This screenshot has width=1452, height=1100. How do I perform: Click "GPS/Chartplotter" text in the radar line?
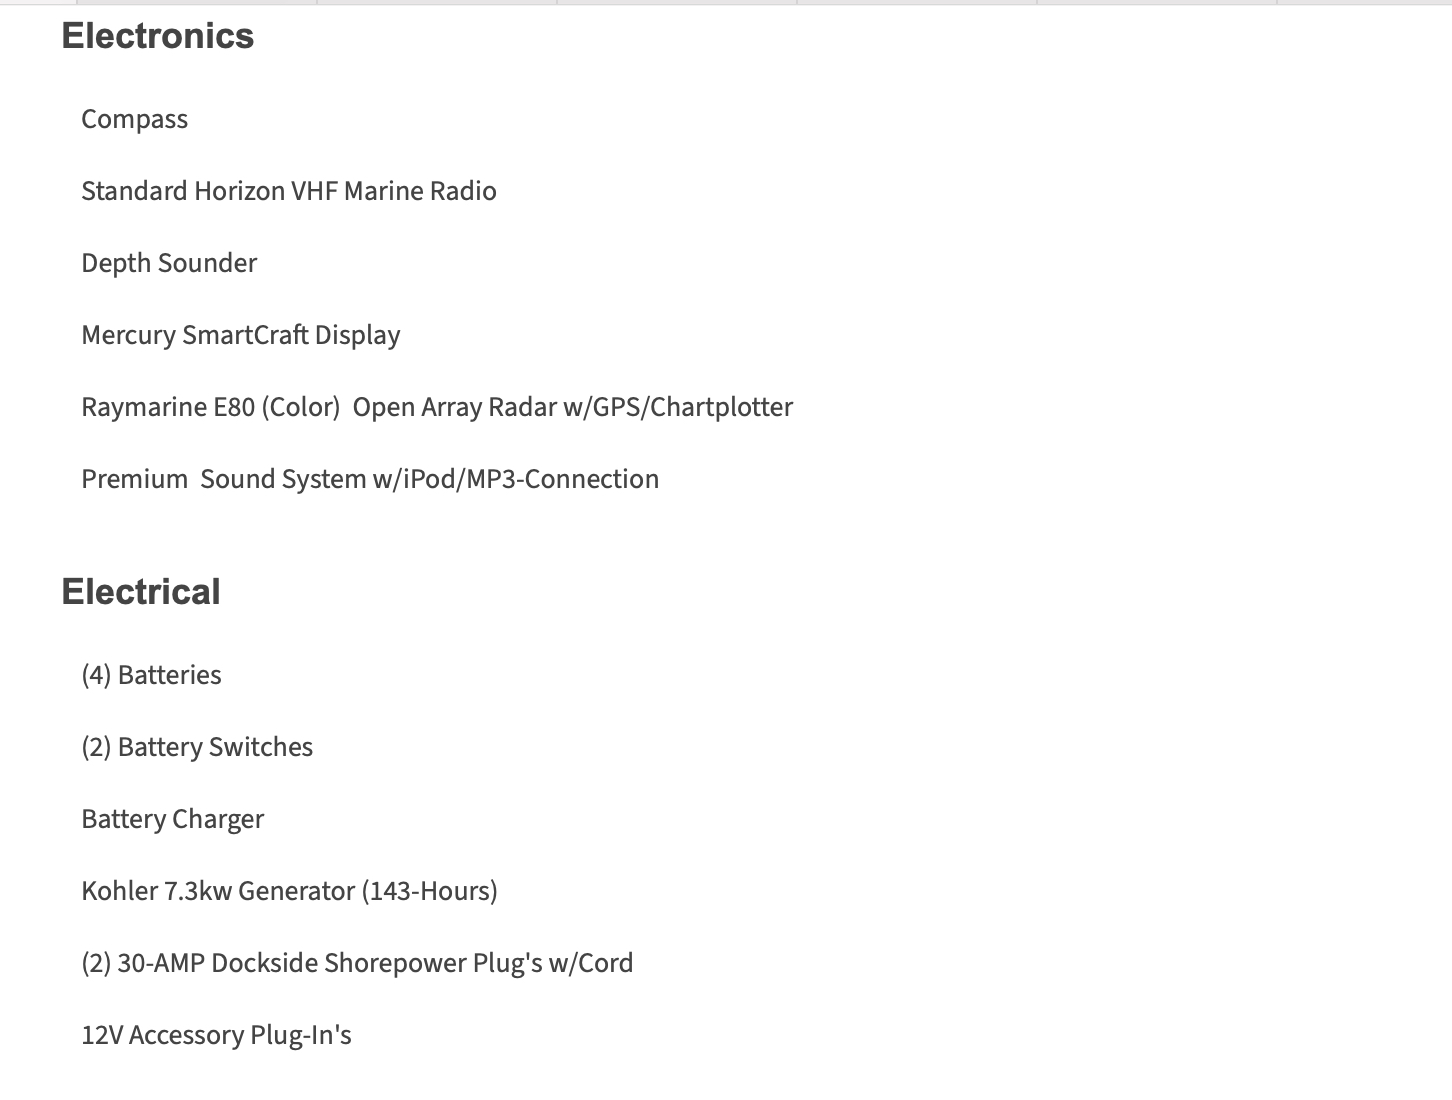693,407
